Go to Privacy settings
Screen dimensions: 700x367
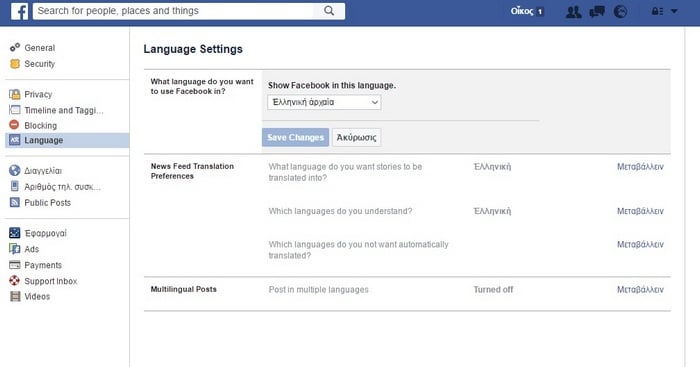pyautogui.click(x=38, y=94)
